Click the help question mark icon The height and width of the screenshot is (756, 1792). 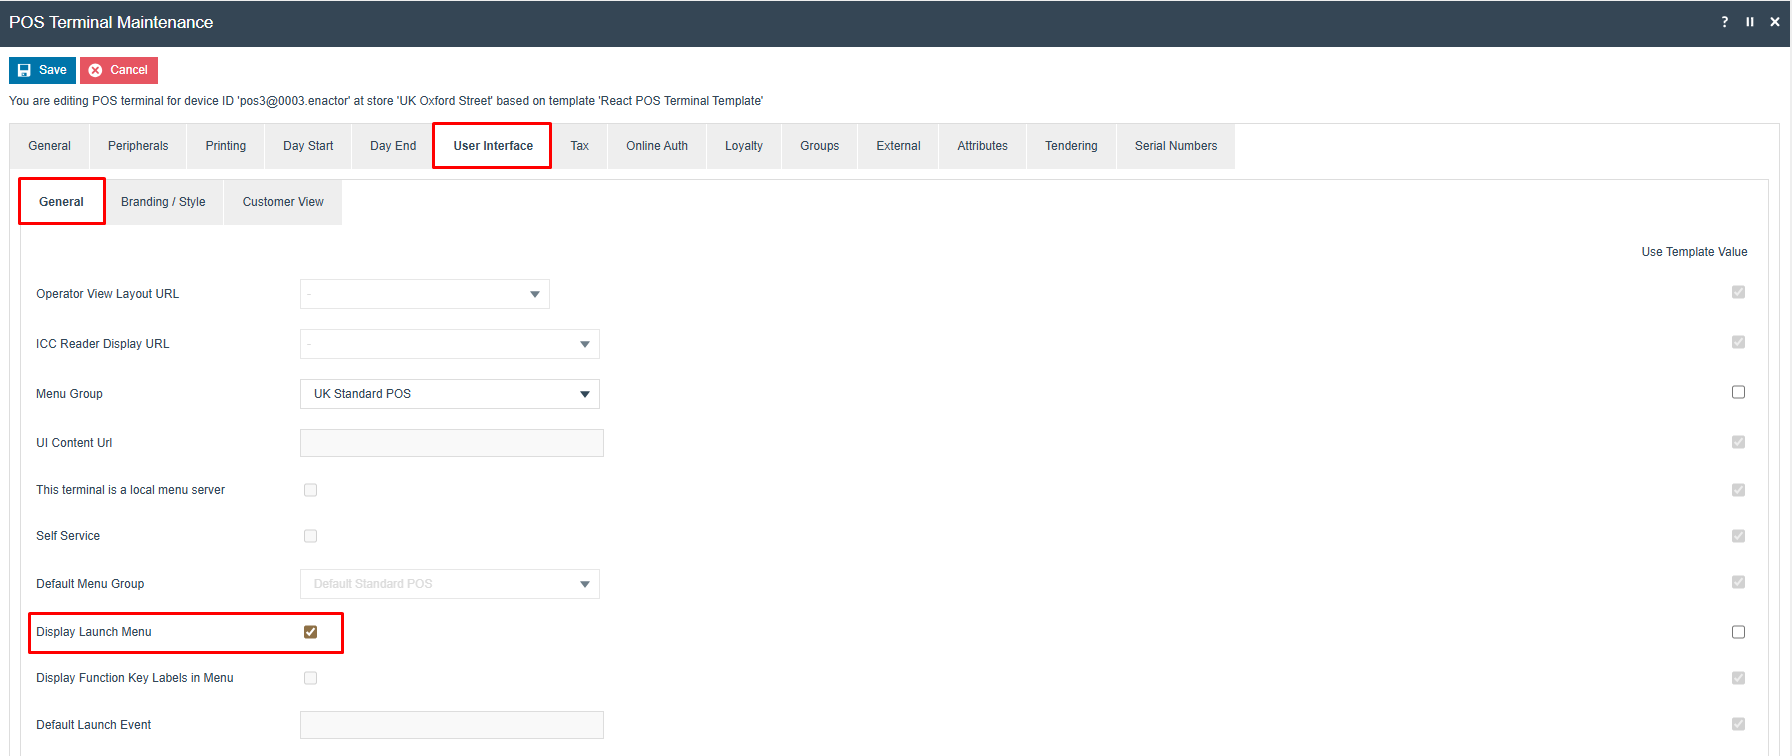(x=1724, y=22)
